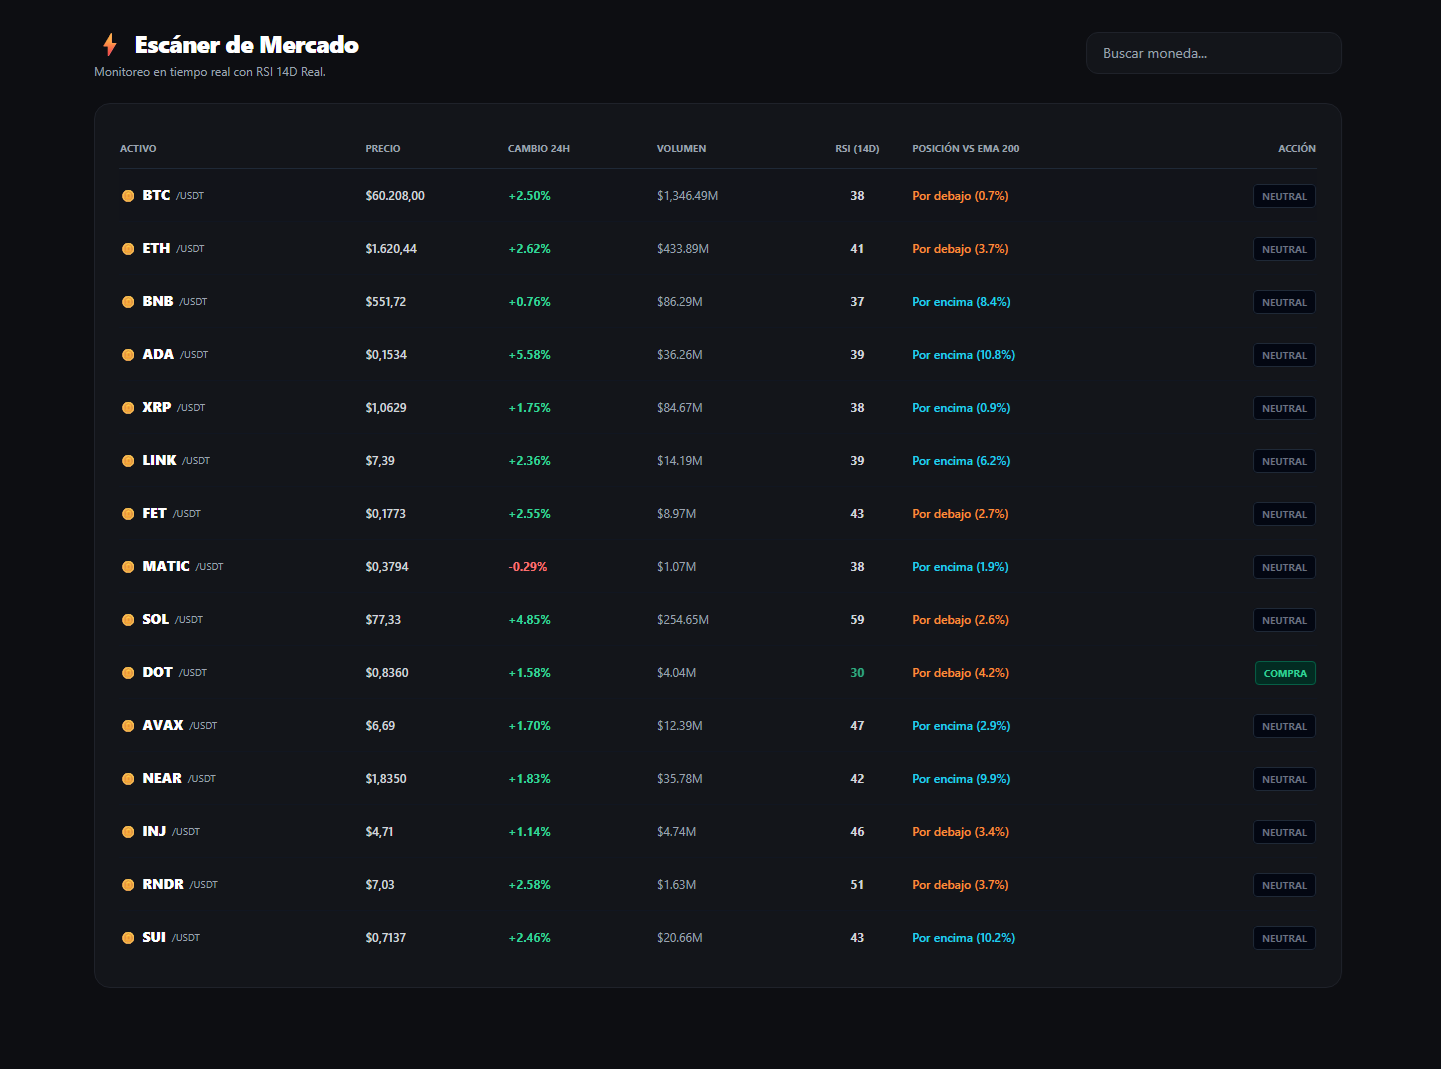Click Por debajo (4.2%) in DOT row
This screenshot has height=1069, width=1441.
coord(960,673)
